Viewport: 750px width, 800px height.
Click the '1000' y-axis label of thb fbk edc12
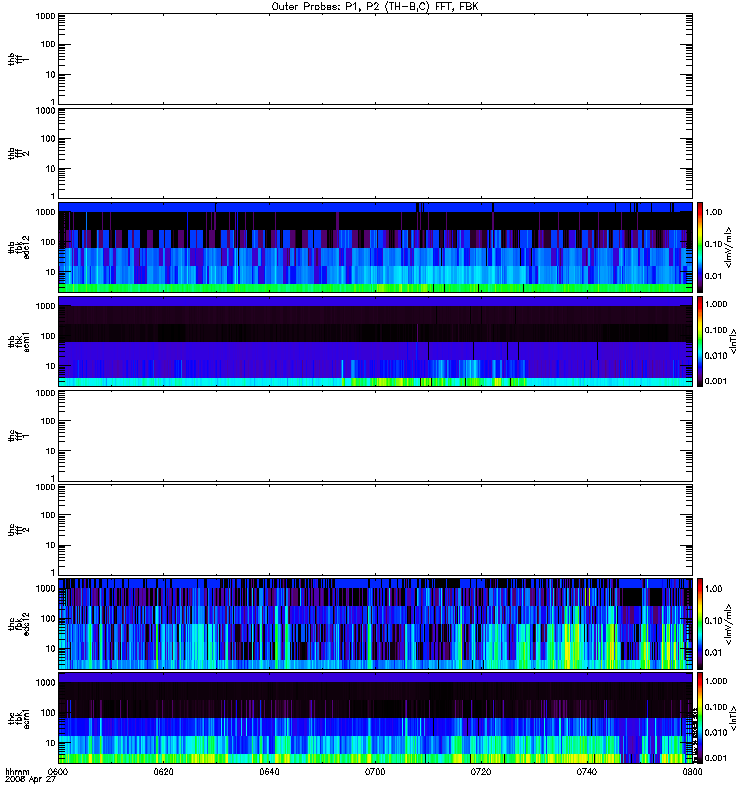click(45, 212)
